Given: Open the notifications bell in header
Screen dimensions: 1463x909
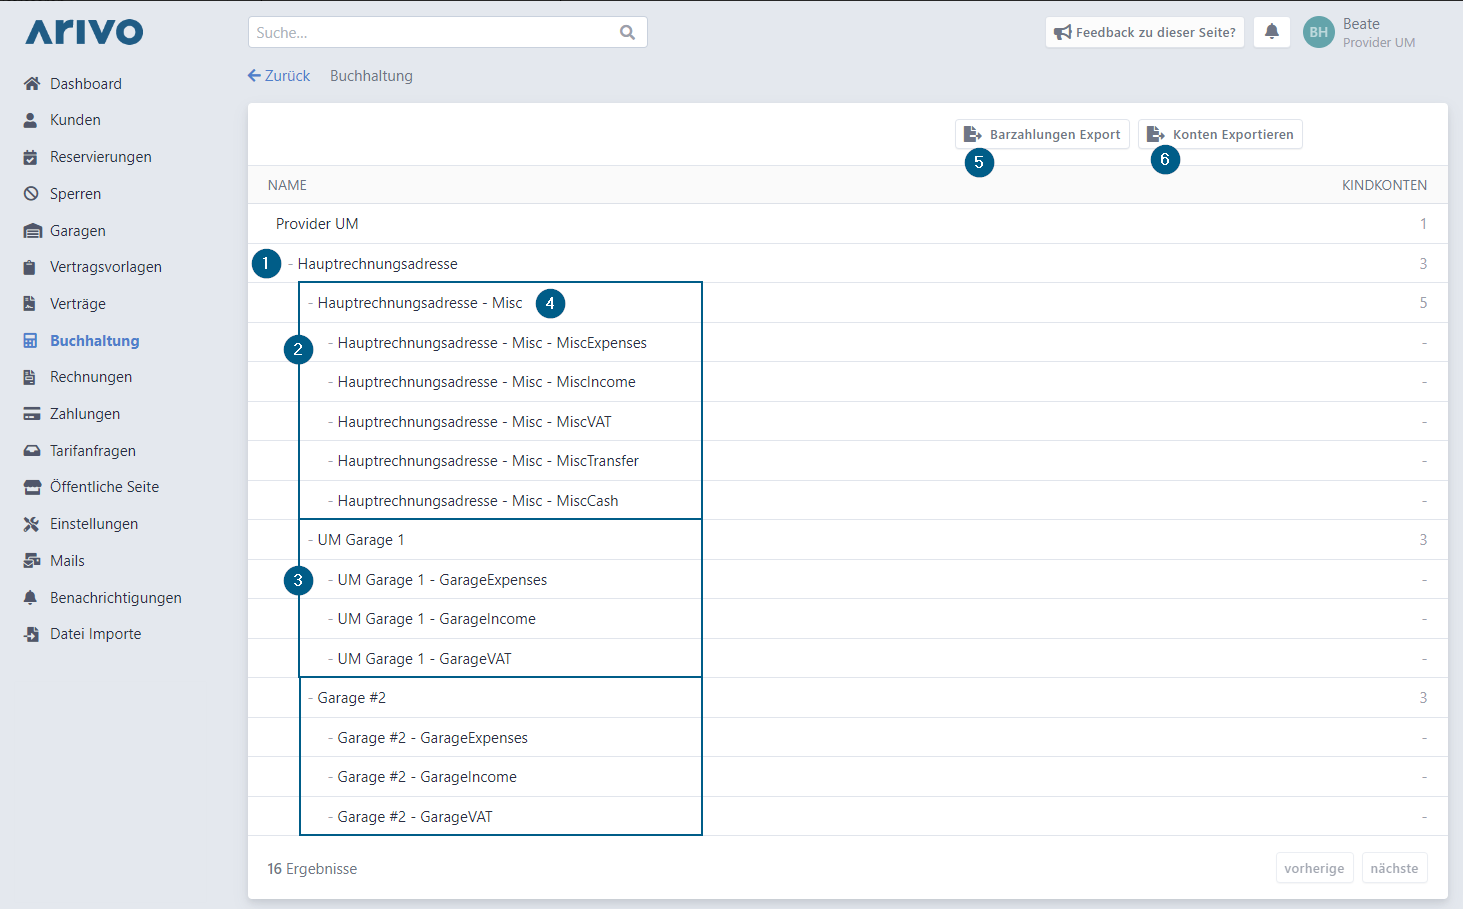Looking at the screenshot, I should [1271, 32].
